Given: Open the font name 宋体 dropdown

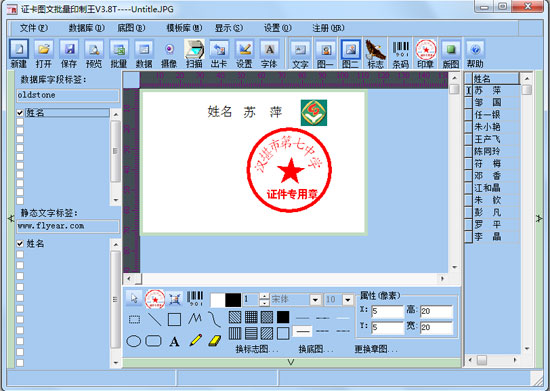Looking at the screenshot, I should coord(315,300).
